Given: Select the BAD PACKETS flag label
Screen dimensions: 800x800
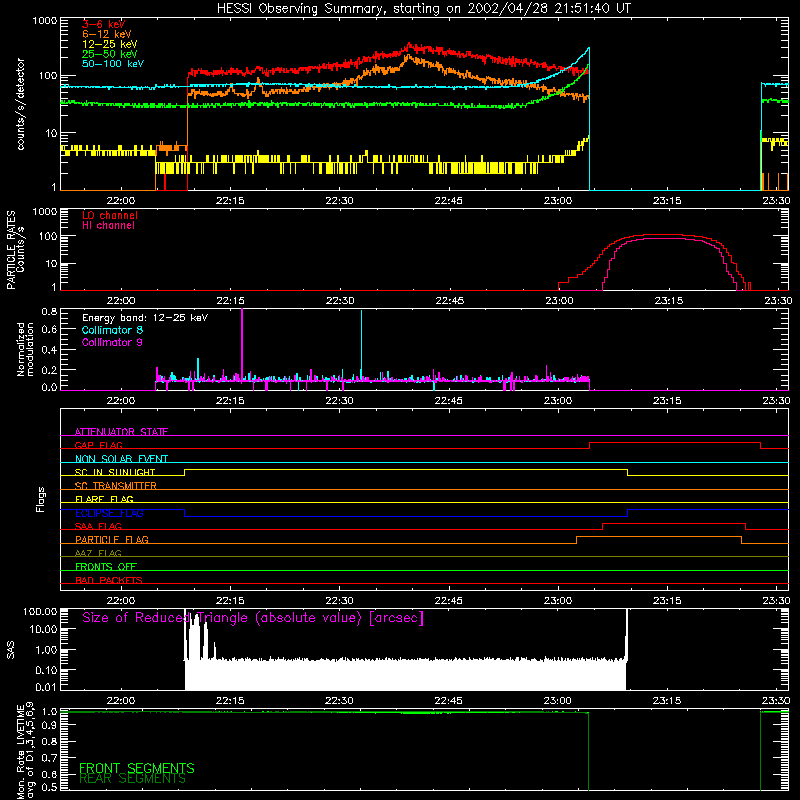Looking at the screenshot, I should (x=109, y=580).
